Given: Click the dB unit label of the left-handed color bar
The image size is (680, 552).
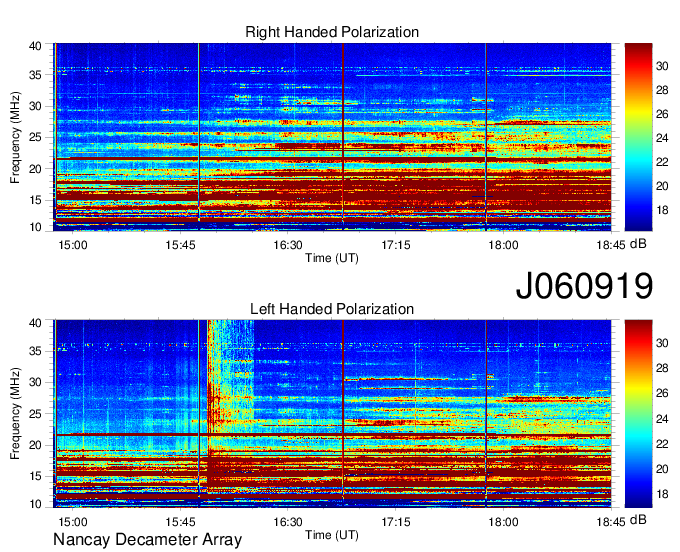Looking at the screenshot, I should tap(638, 520).
